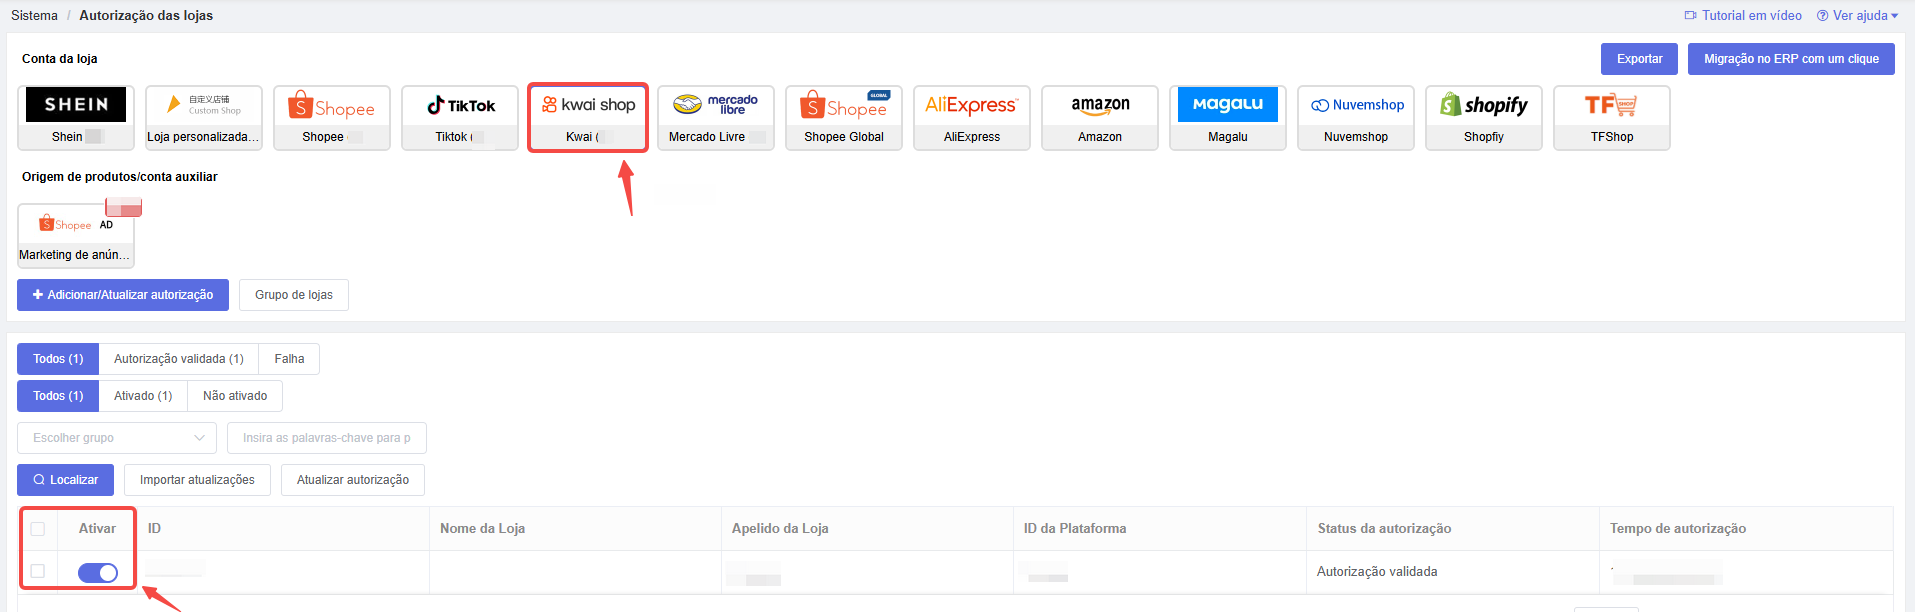1915x612 pixels.
Task: Select the Nuvemshop platform card
Action: [x=1356, y=118]
